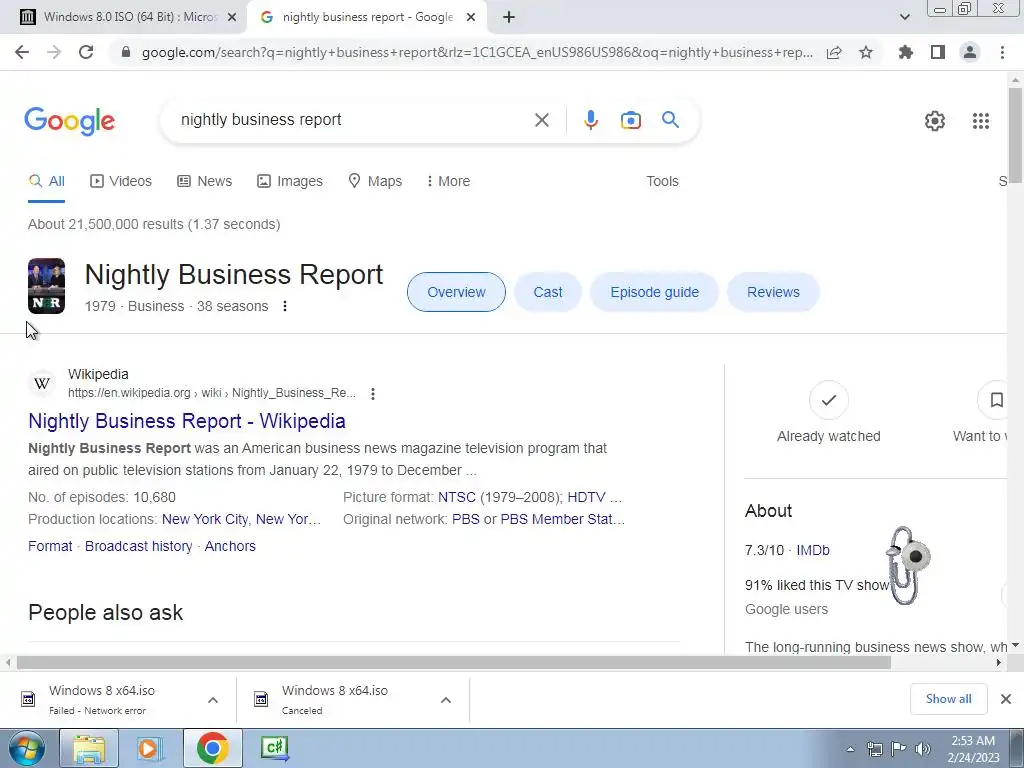Viewport: 1024px width, 768px height.
Task: Open the NTSC link
Action: click(x=456, y=498)
